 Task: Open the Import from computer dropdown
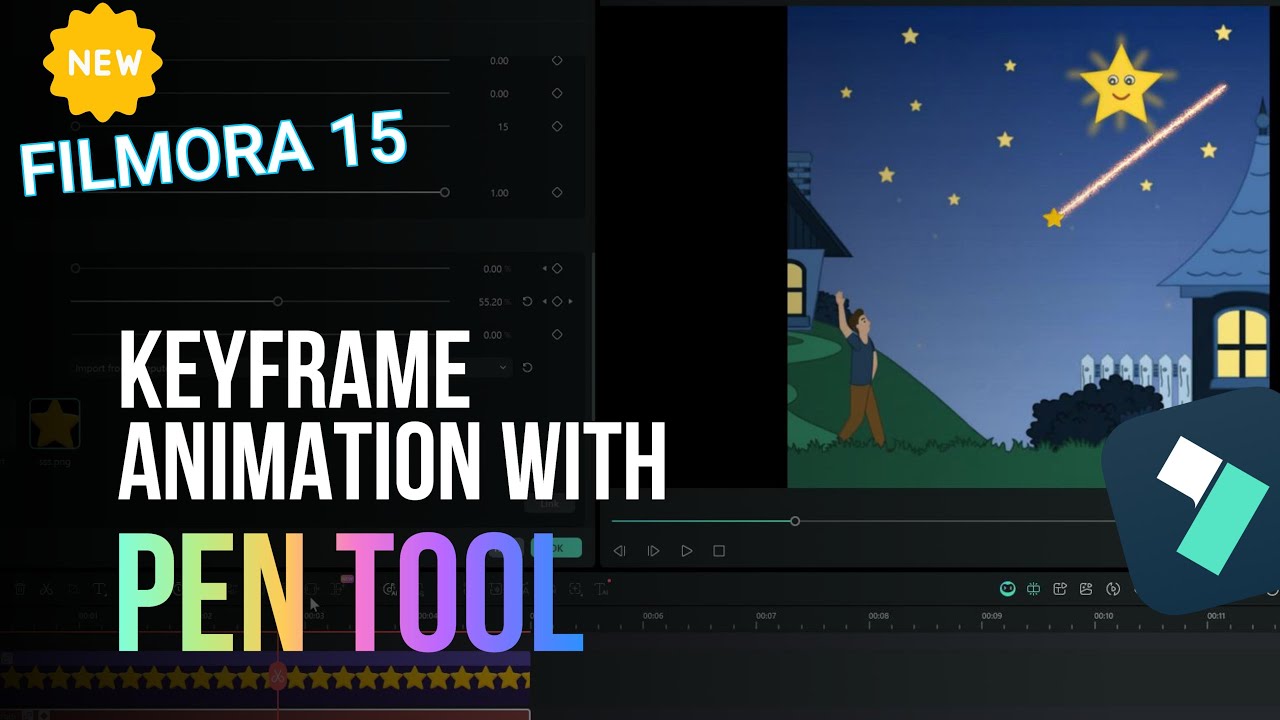click(x=292, y=368)
